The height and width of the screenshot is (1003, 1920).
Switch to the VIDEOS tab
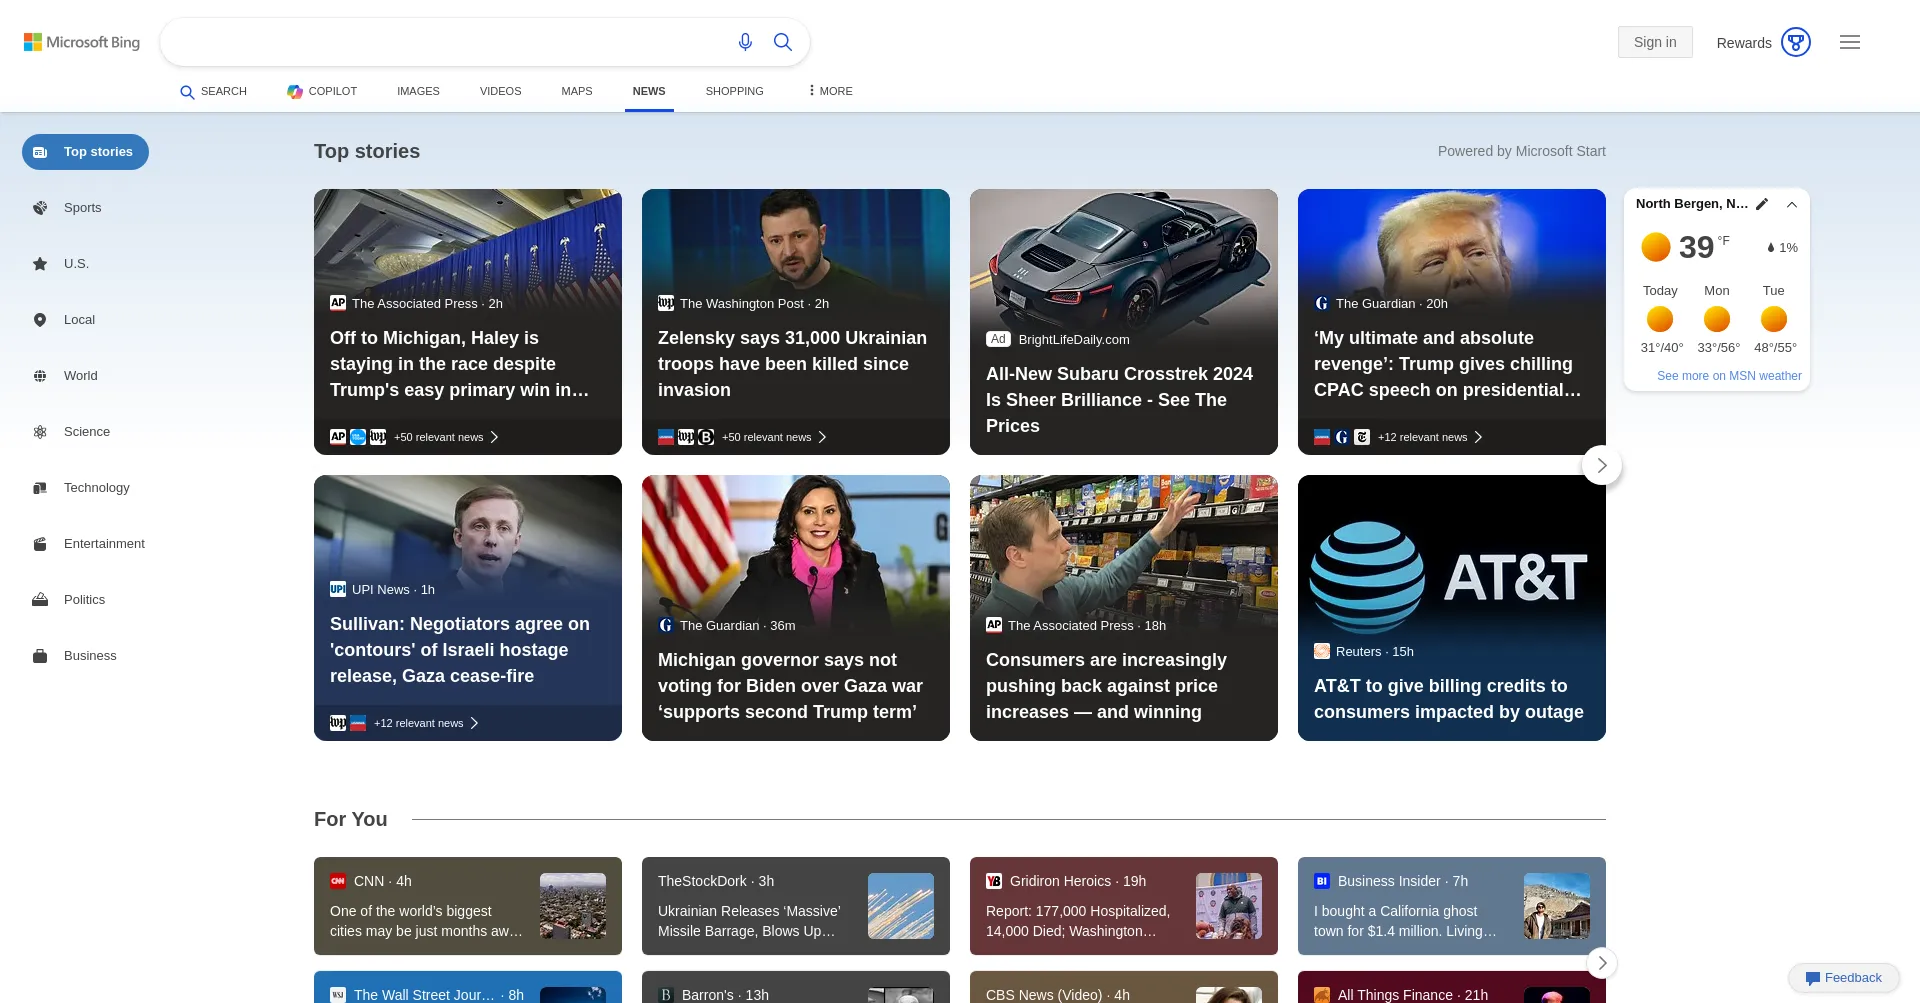[x=500, y=91]
